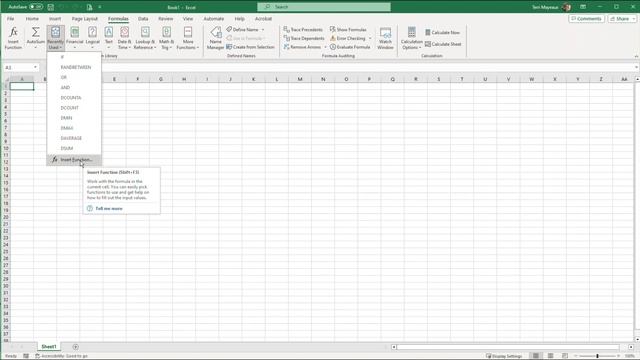Image resolution: width=640 pixels, height=360 pixels.
Task: Open the Comments pane button
Action: [x=586, y=19]
